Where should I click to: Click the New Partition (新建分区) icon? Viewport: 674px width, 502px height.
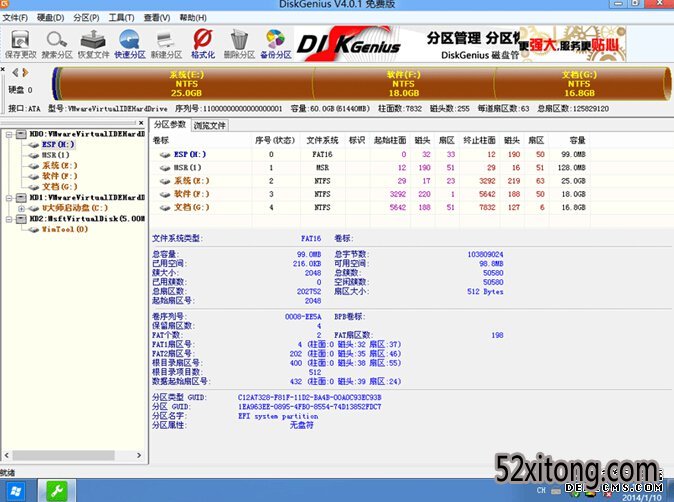(x=166, y=43)
